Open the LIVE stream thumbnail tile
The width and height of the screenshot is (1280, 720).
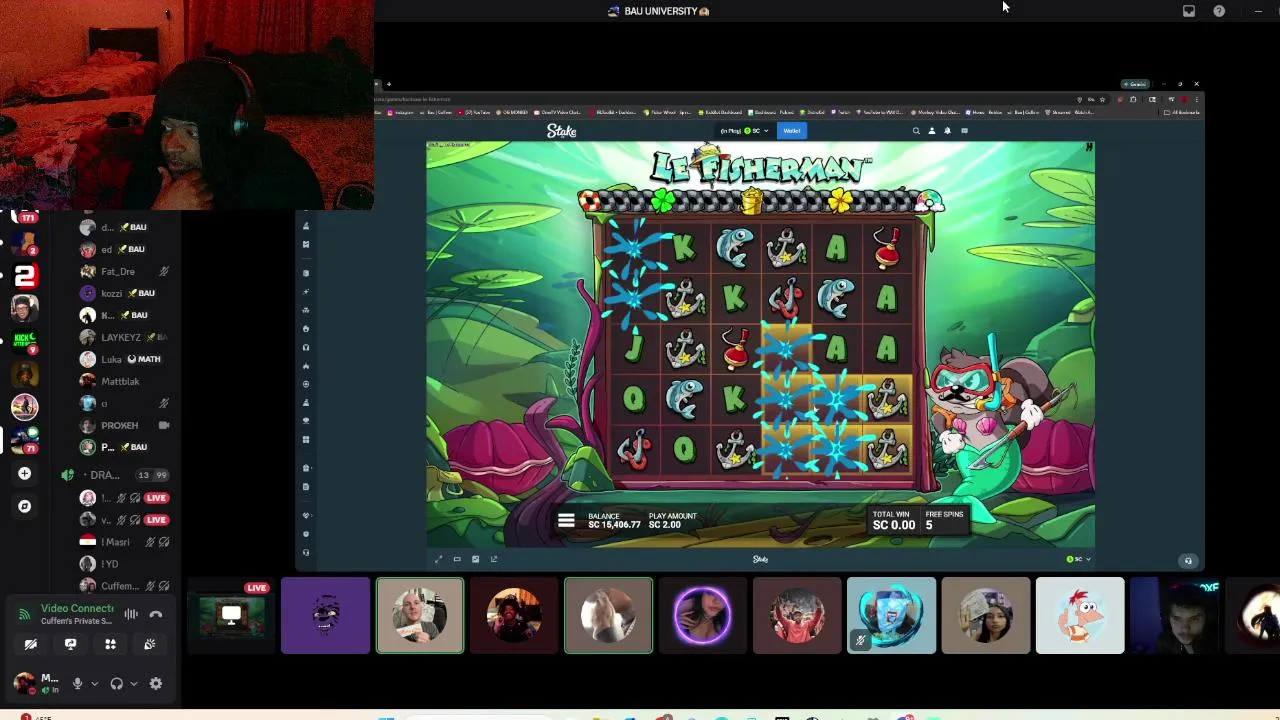coord(231,615)
